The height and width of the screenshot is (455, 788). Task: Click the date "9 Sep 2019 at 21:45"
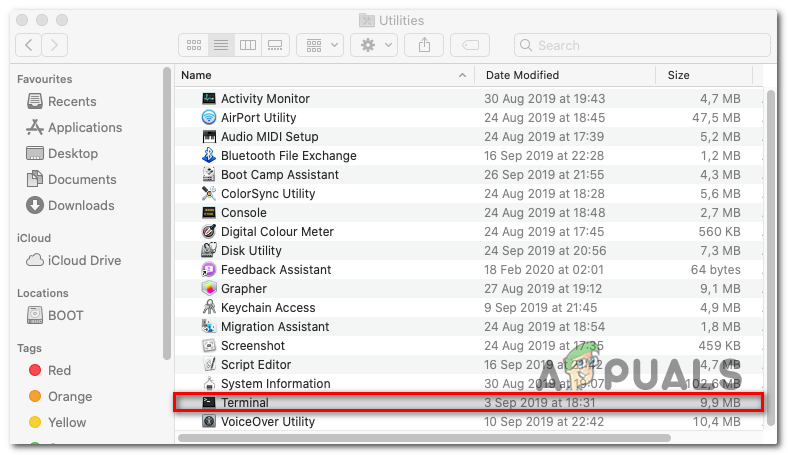coord(540,308)
